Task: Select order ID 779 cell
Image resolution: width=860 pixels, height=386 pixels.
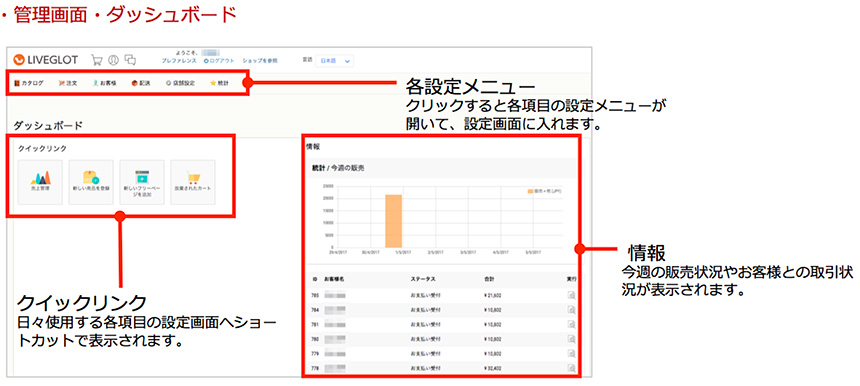Action: [x=316, y=354]
